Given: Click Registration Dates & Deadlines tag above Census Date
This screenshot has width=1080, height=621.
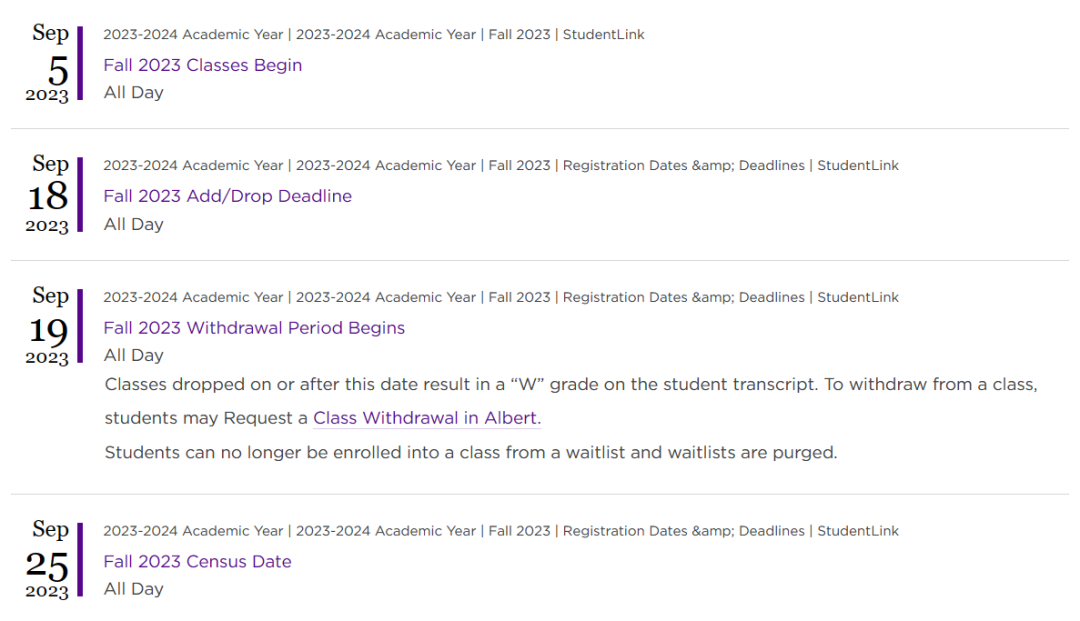Looking at the screenshot, I should (683, 531).
